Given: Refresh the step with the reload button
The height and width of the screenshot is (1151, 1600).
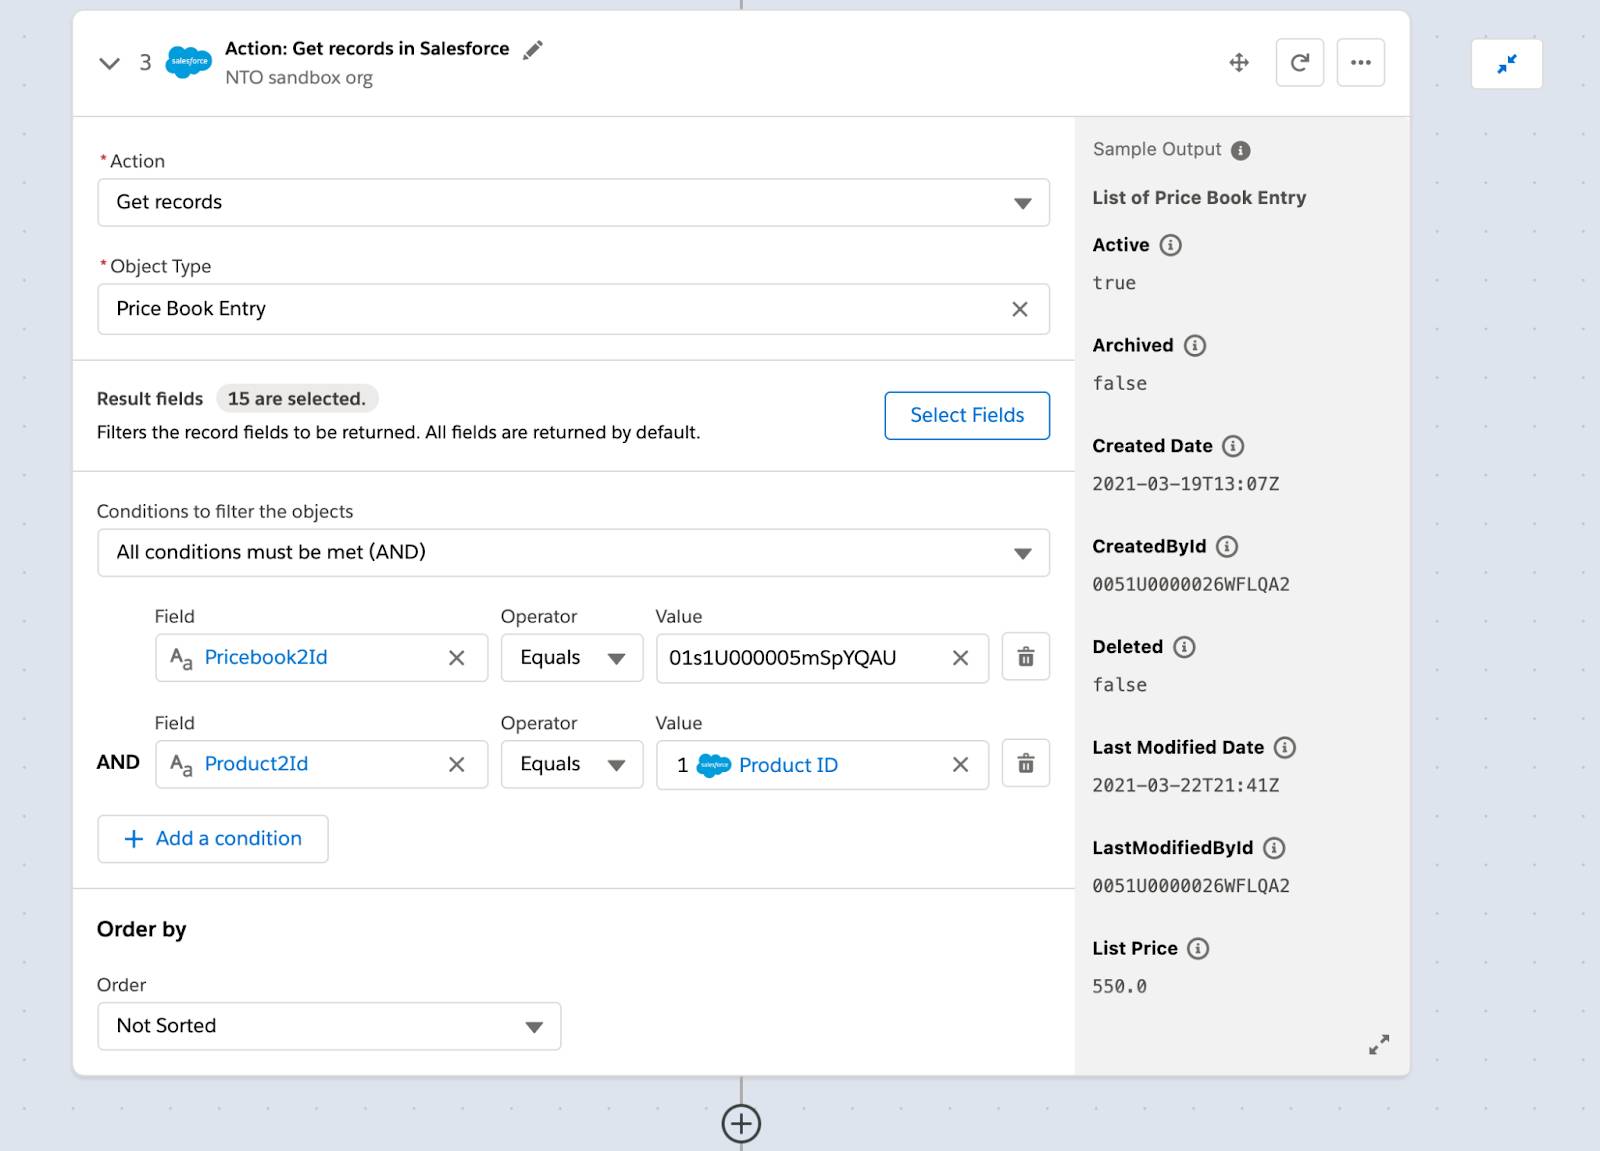Looking at the screenshot, I should pyautogui.click(x=1300, y=63).
